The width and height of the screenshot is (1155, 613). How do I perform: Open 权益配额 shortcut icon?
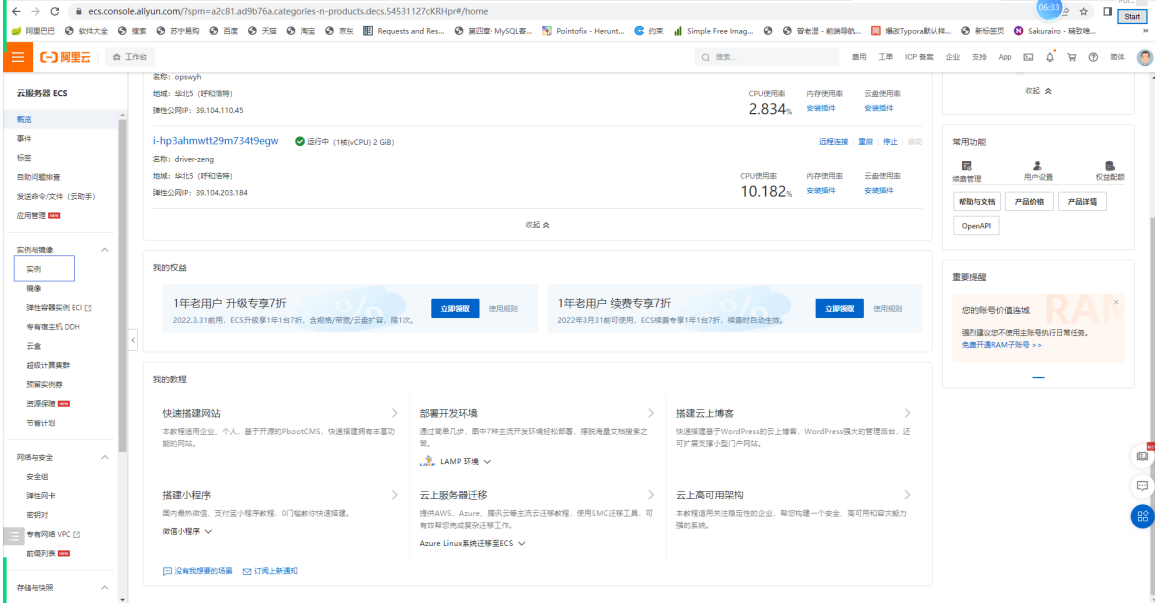tap(1109, 171)
